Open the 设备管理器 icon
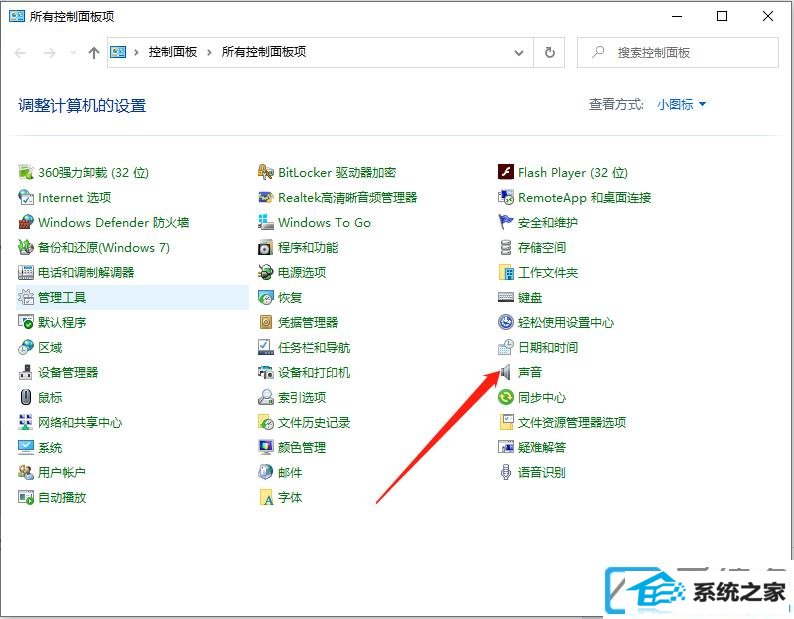 click(x=25, y=372)
